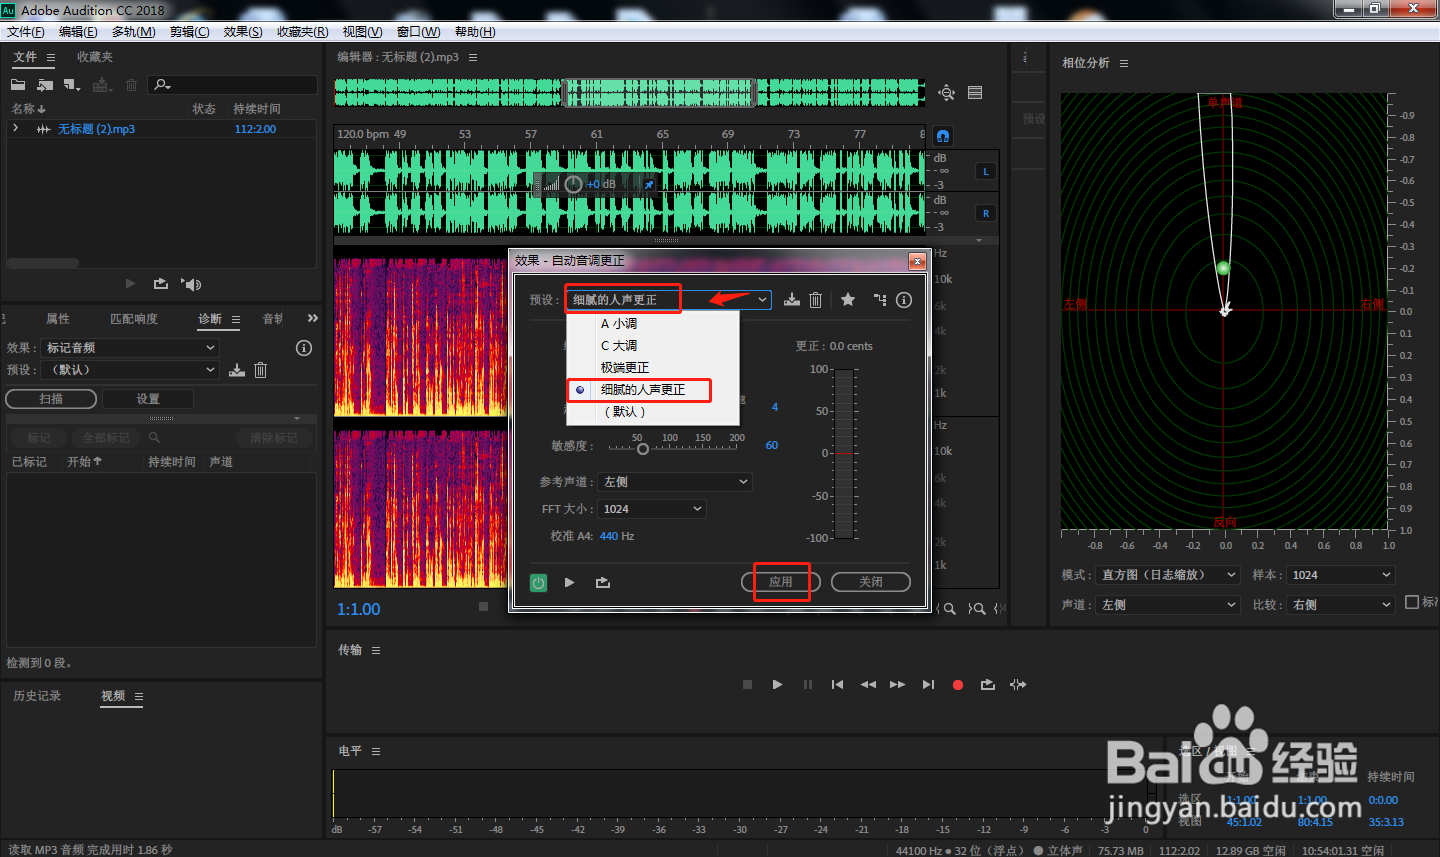Click the star favorite icon in the effect dialog
Viewport: 1440px width, 857px height.
click(848, 299)
